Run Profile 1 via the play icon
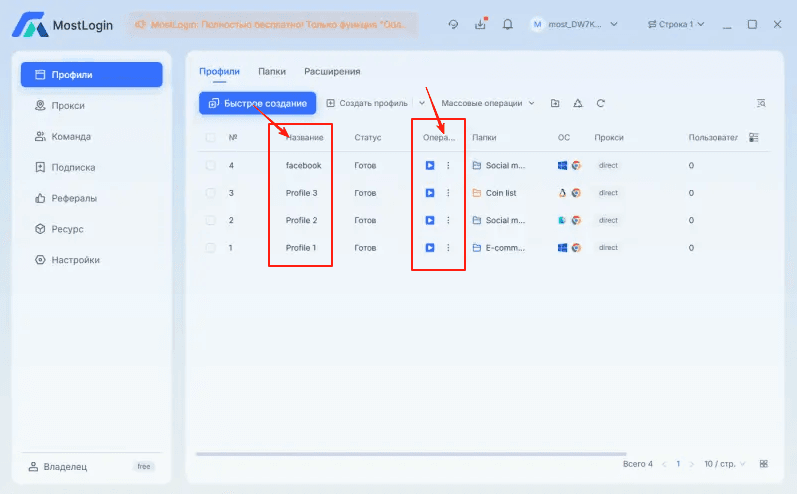Viewport: 797px width, 494px height. (x=430, y=248)
